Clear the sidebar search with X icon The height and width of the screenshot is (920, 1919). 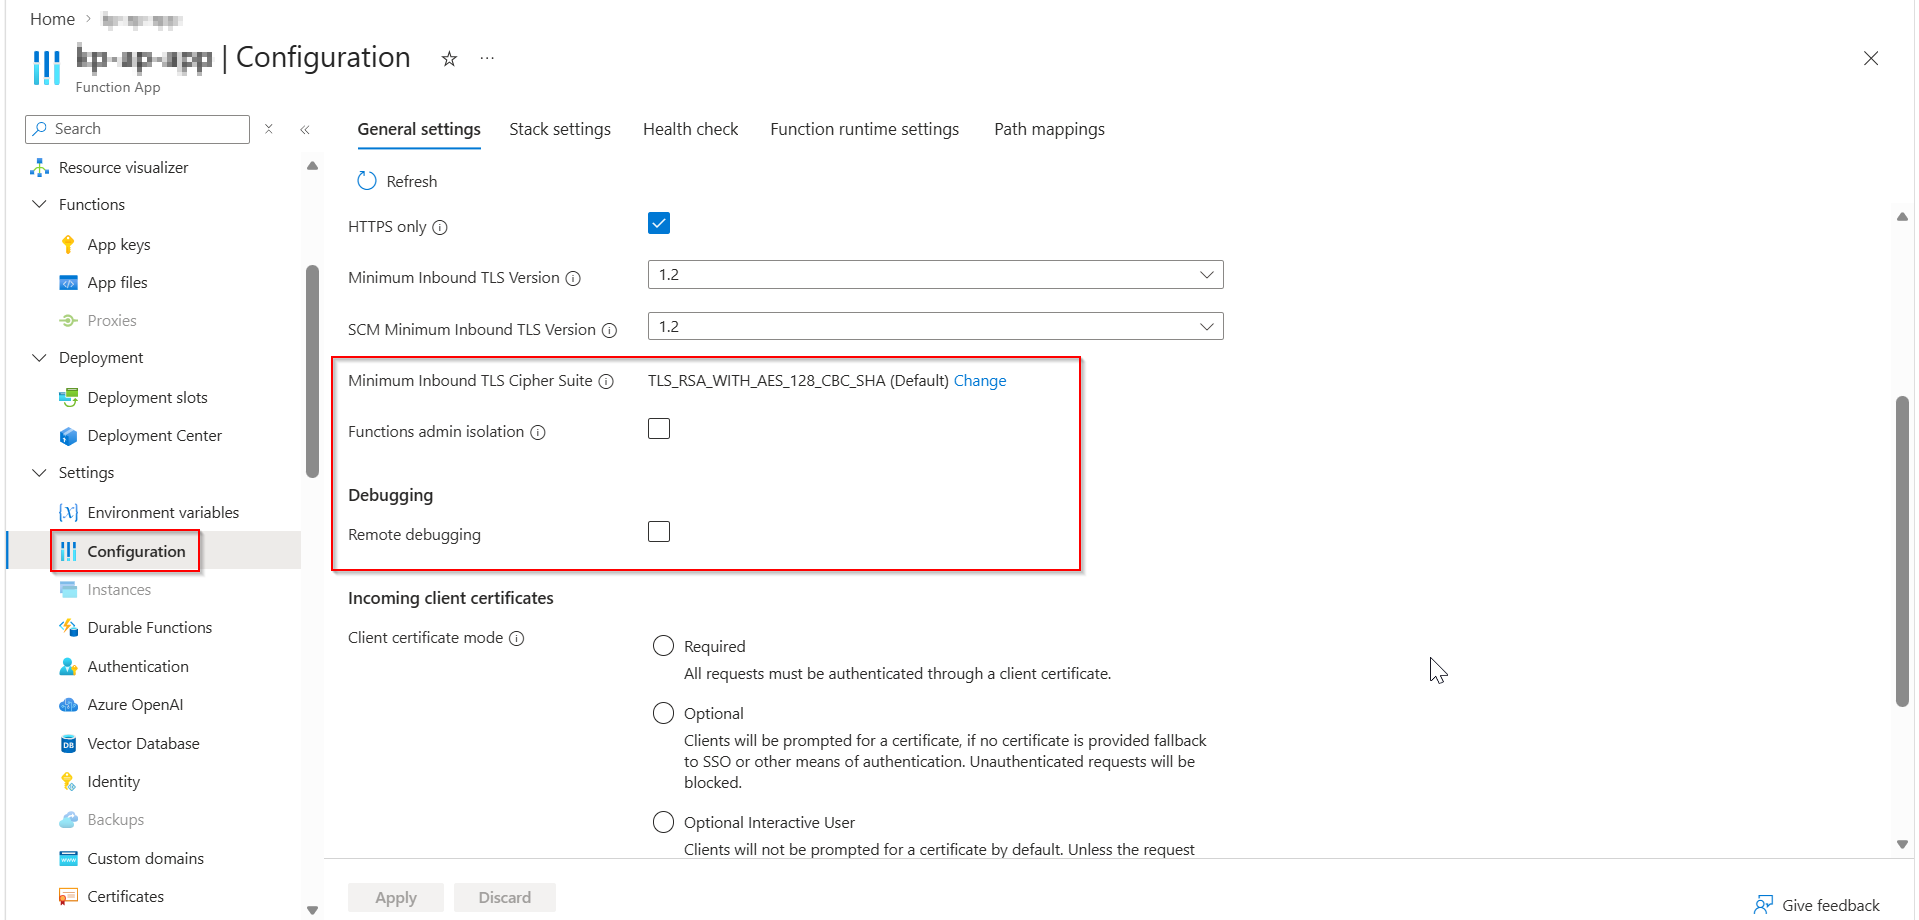268,129
